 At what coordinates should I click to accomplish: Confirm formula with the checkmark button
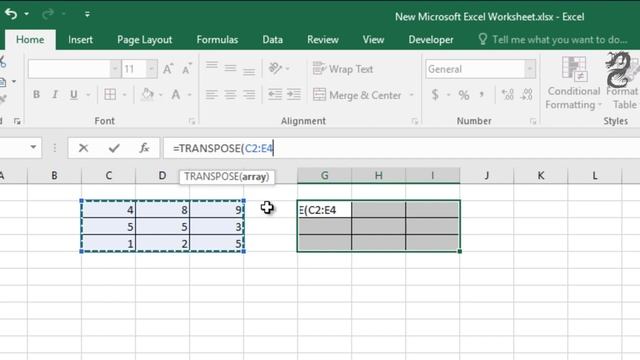114,148
